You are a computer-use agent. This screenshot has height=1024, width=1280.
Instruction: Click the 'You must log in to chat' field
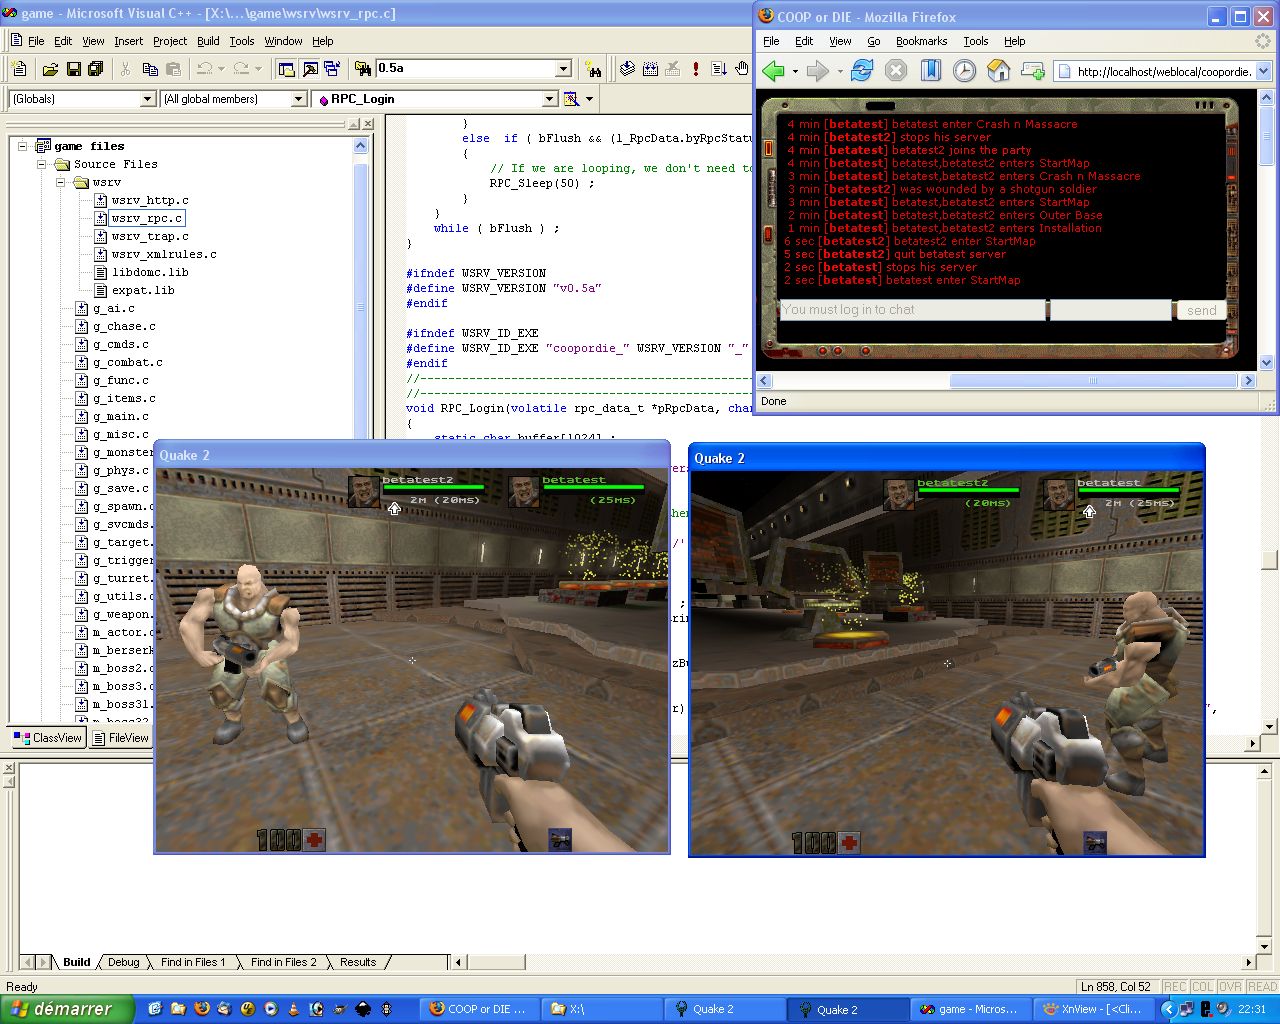pyautogui.click(x=912, y=310)
